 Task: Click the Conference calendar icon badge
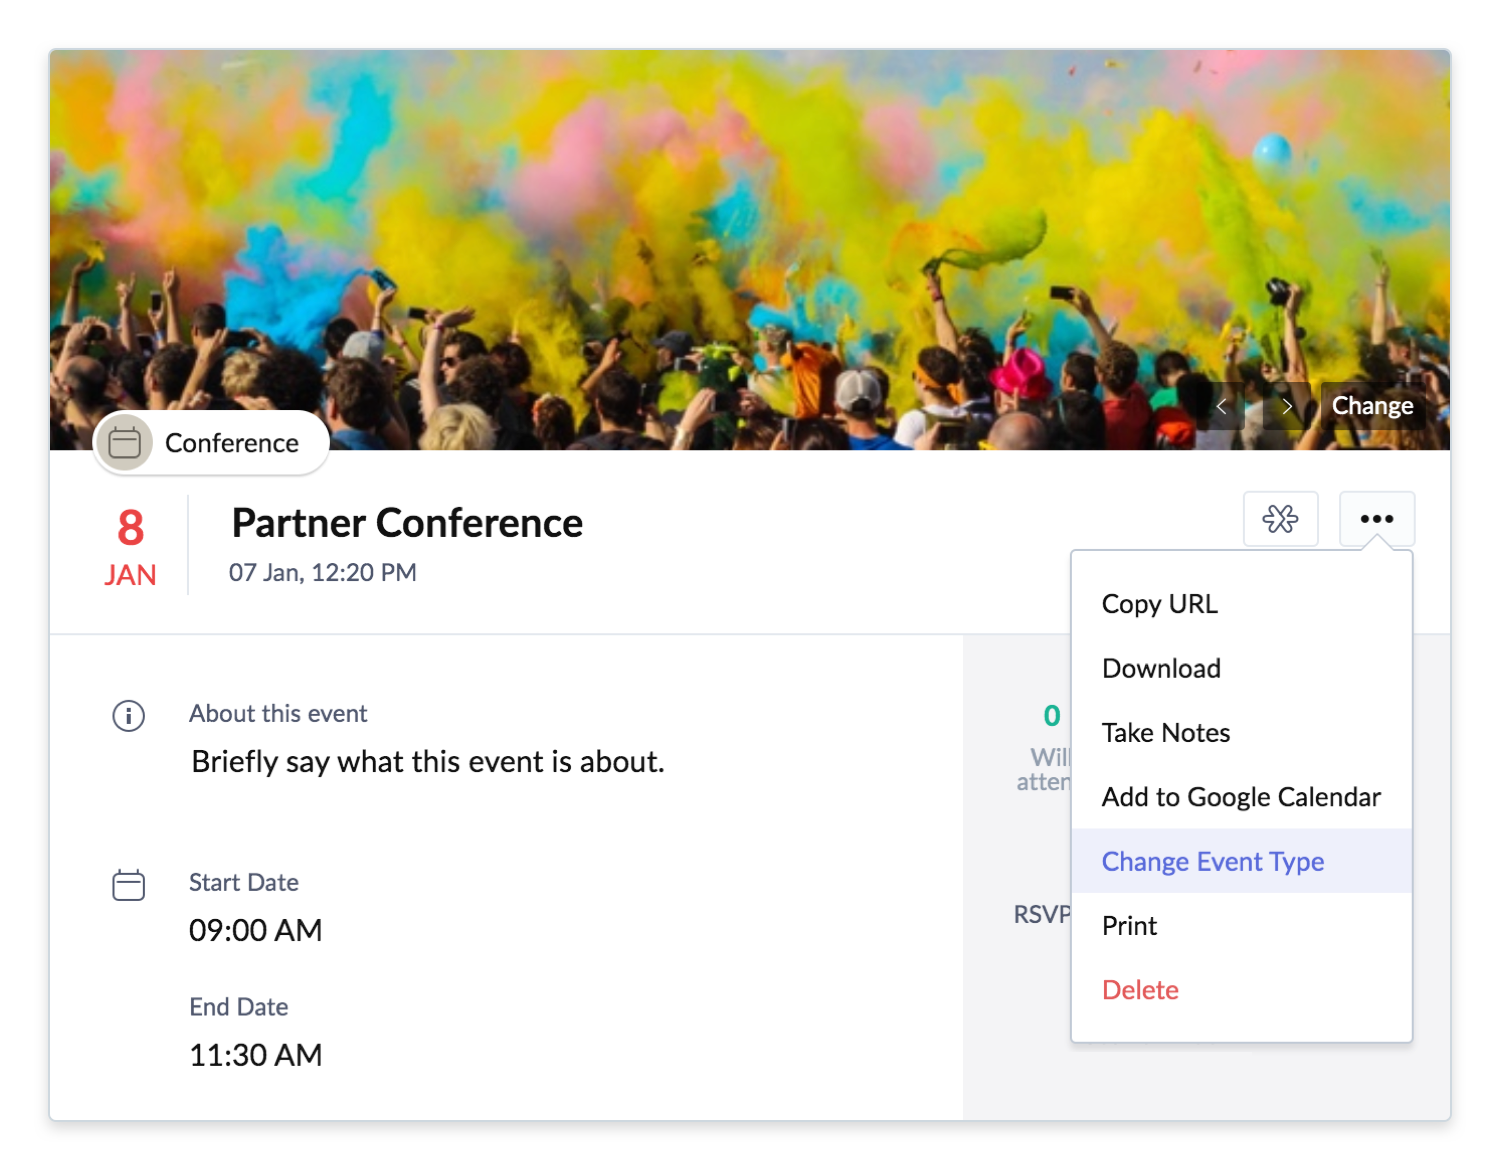point(125,442)
